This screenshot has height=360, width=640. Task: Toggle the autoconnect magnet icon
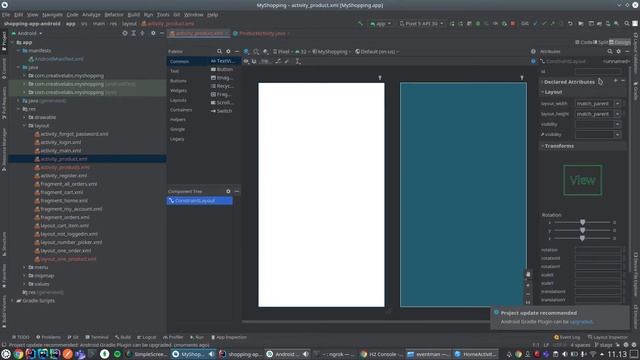254,61
